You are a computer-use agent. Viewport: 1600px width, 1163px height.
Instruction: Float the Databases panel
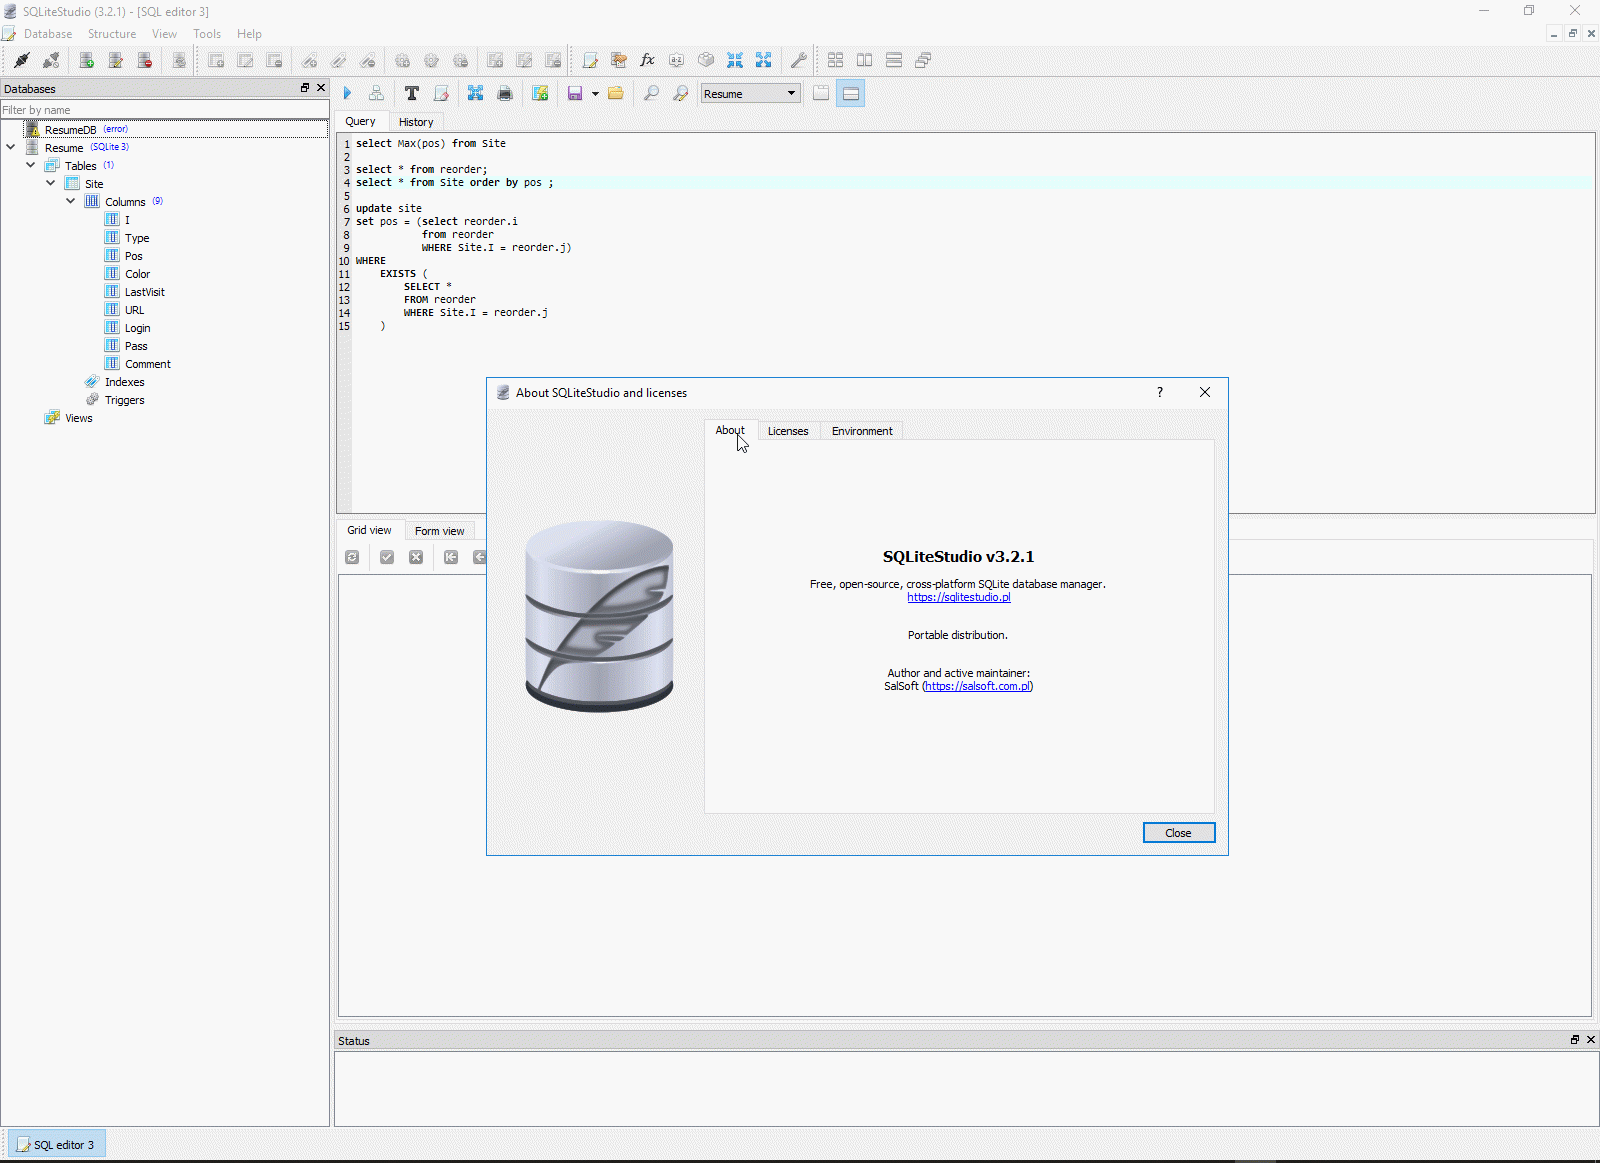click(x=305, y=88)
